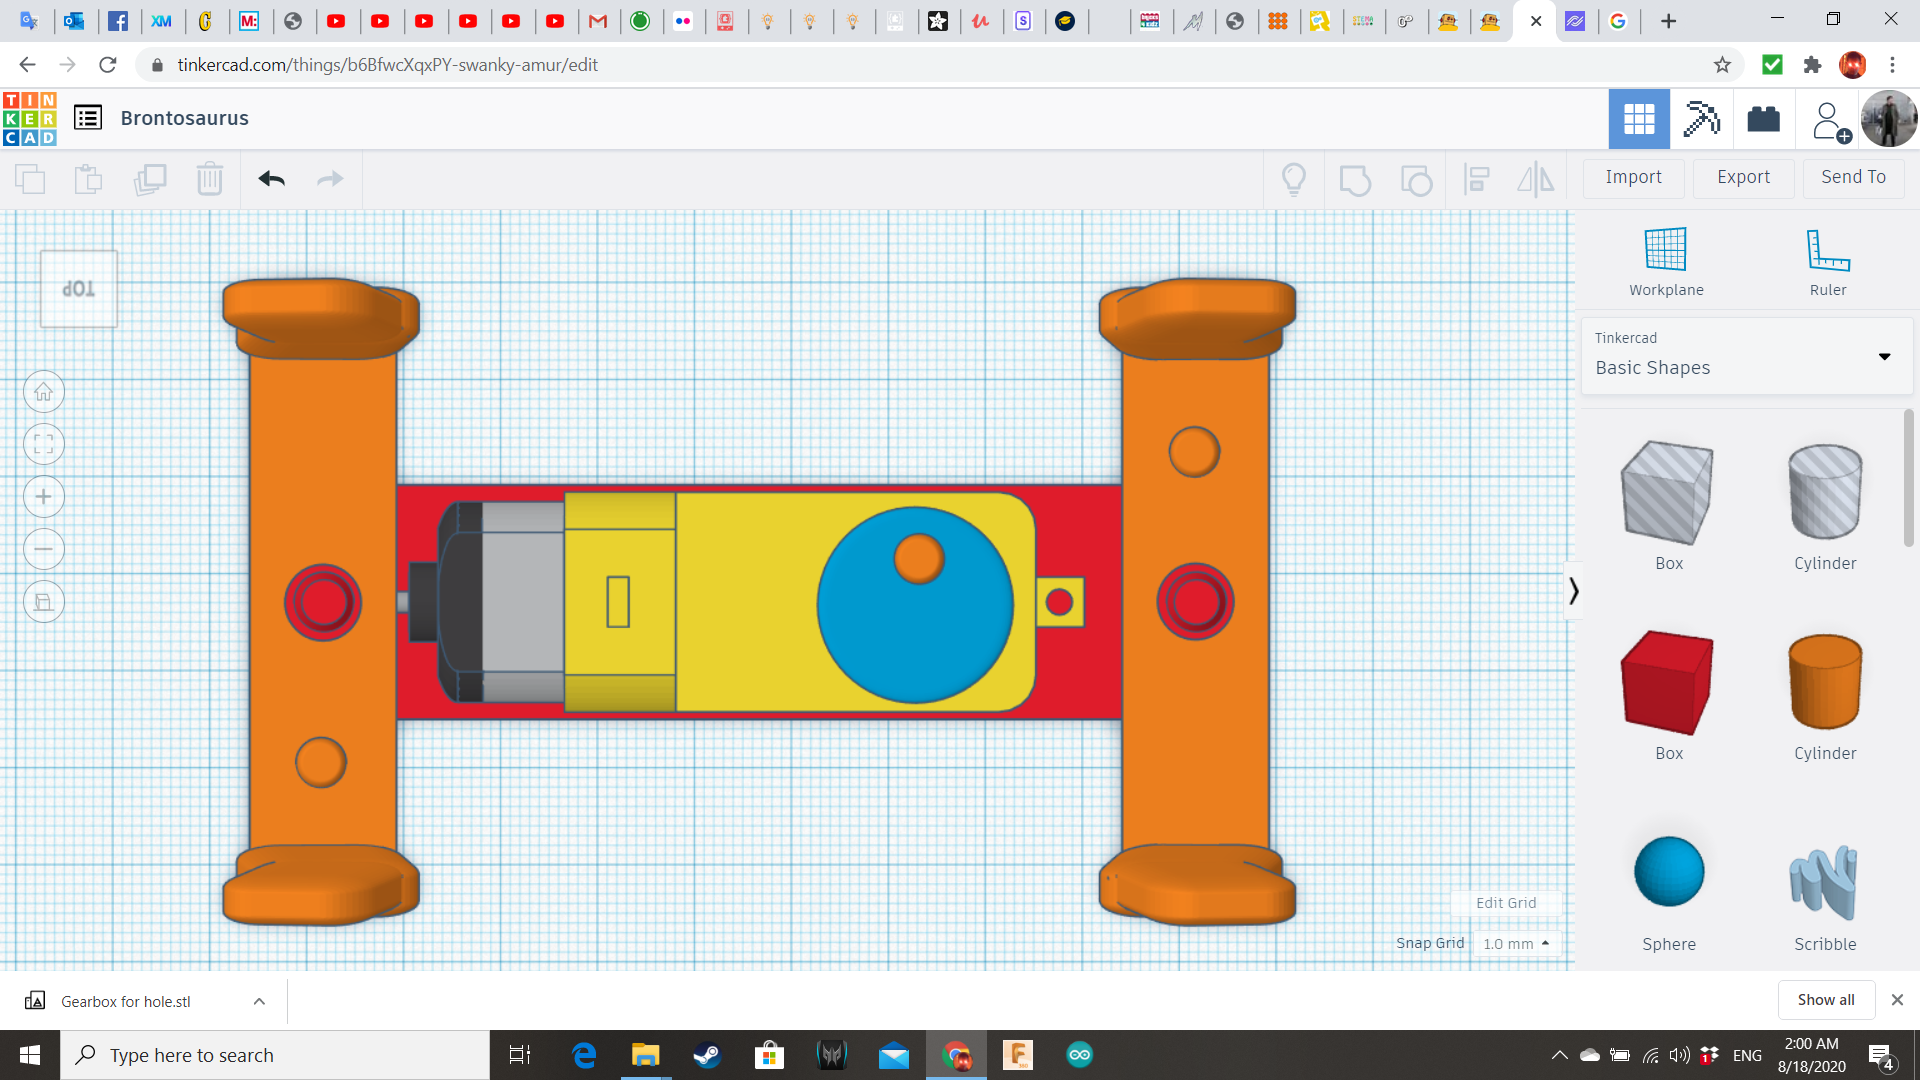Image resolution: width=1920 pixels, height=1080 pixels.
Task: Click the Export button
Action: [1743, 177]
